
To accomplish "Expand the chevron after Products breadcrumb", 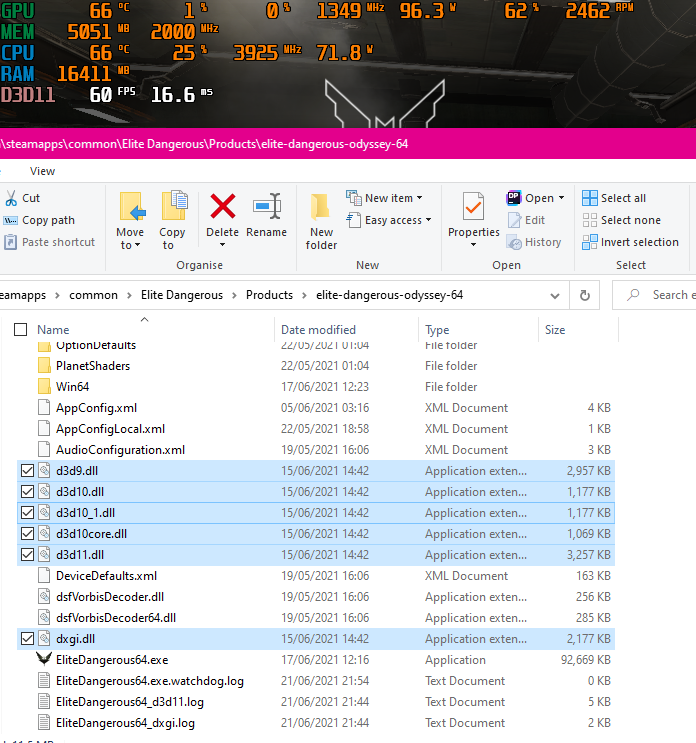I will [x=304, y=295].
